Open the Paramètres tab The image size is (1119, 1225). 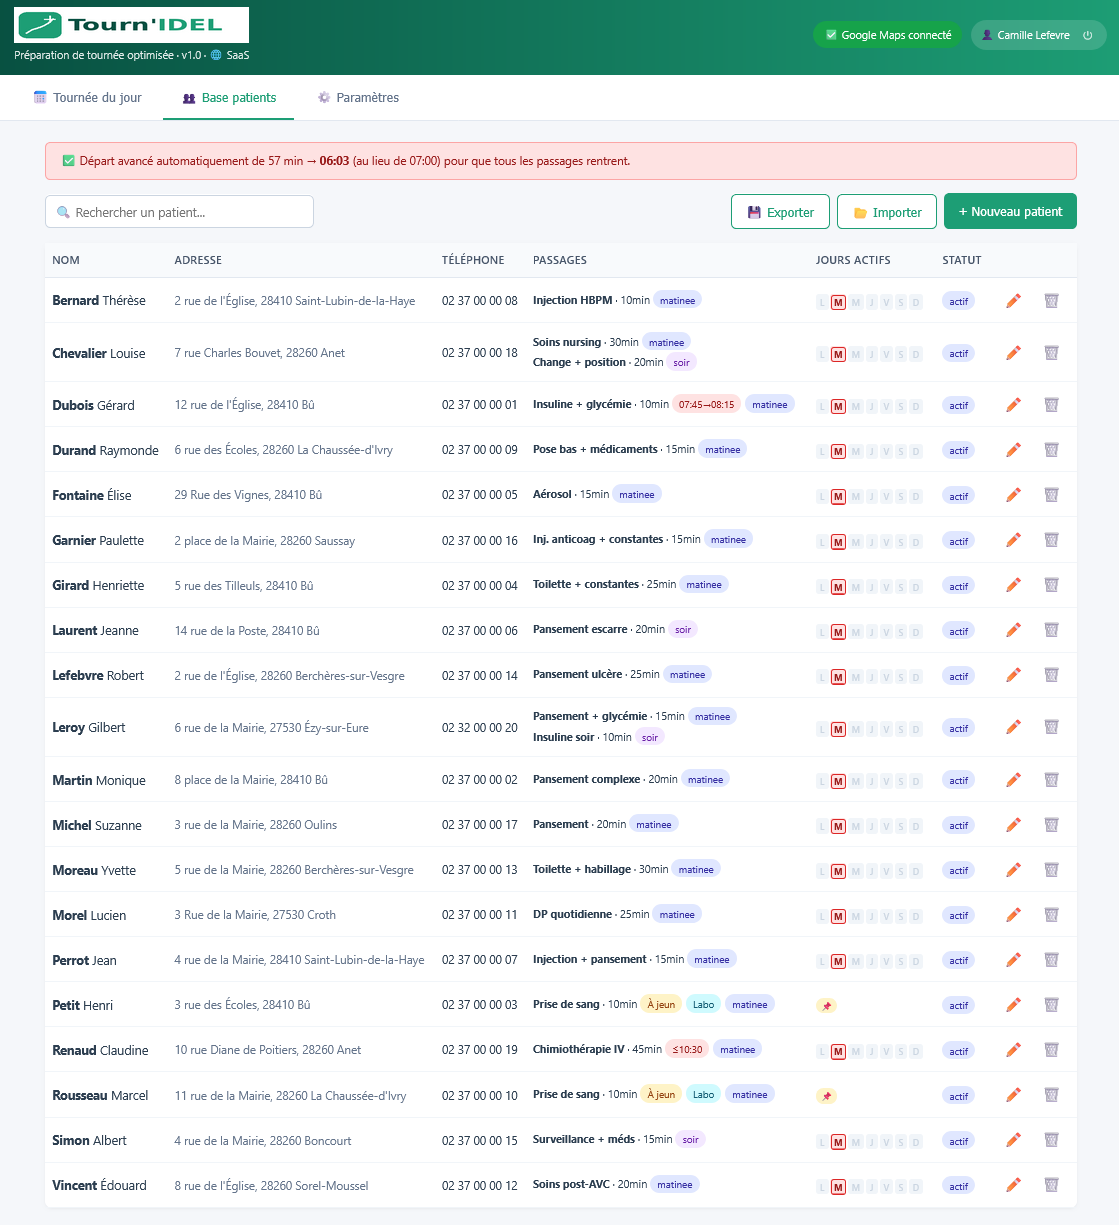tap(358, 98)
